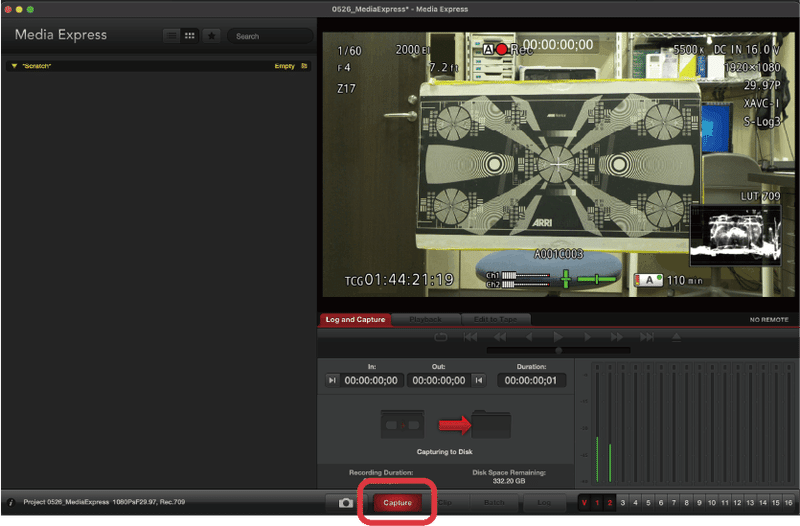Toggle audio channel 2 button
This screenshot has height=526, width=800.
[610, 503]
